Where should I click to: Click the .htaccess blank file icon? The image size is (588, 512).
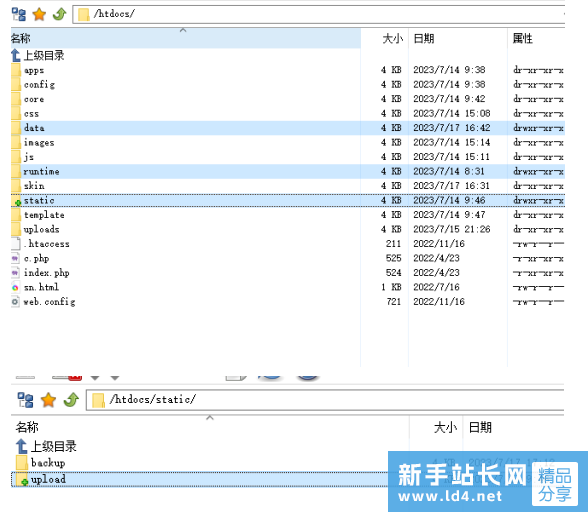point(15,244)
